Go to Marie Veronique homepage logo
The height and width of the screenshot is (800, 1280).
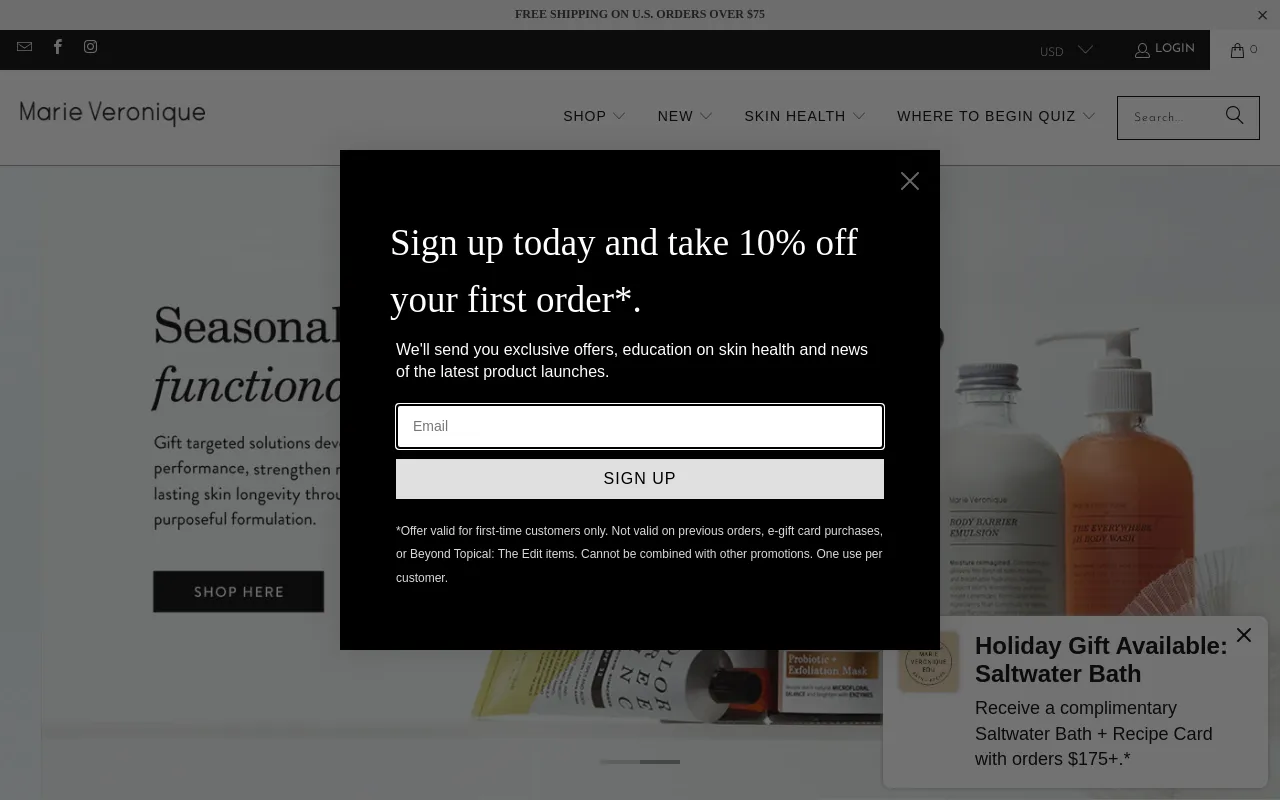(112, 113)
